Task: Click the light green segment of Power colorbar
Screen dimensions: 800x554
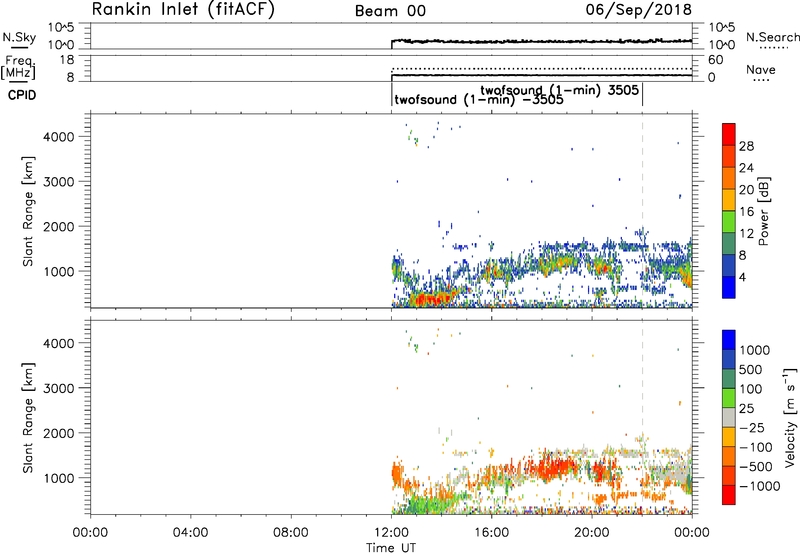Action: click(x=729, y=222)
